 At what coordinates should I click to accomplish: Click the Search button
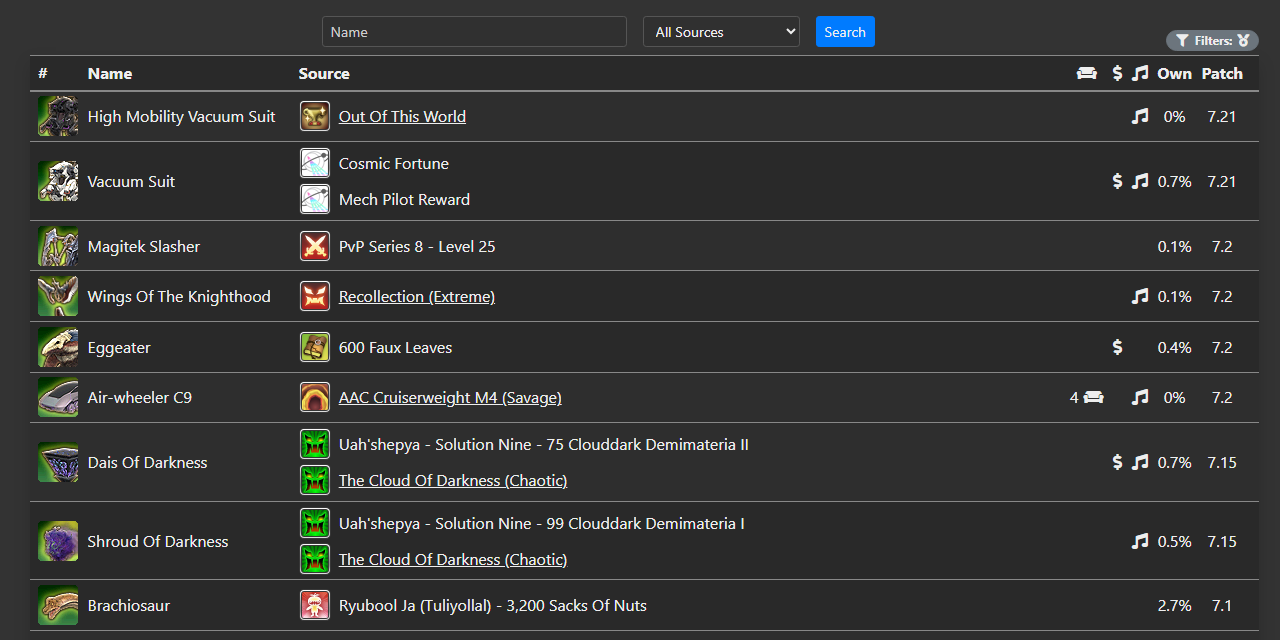[x=845, y=32]
